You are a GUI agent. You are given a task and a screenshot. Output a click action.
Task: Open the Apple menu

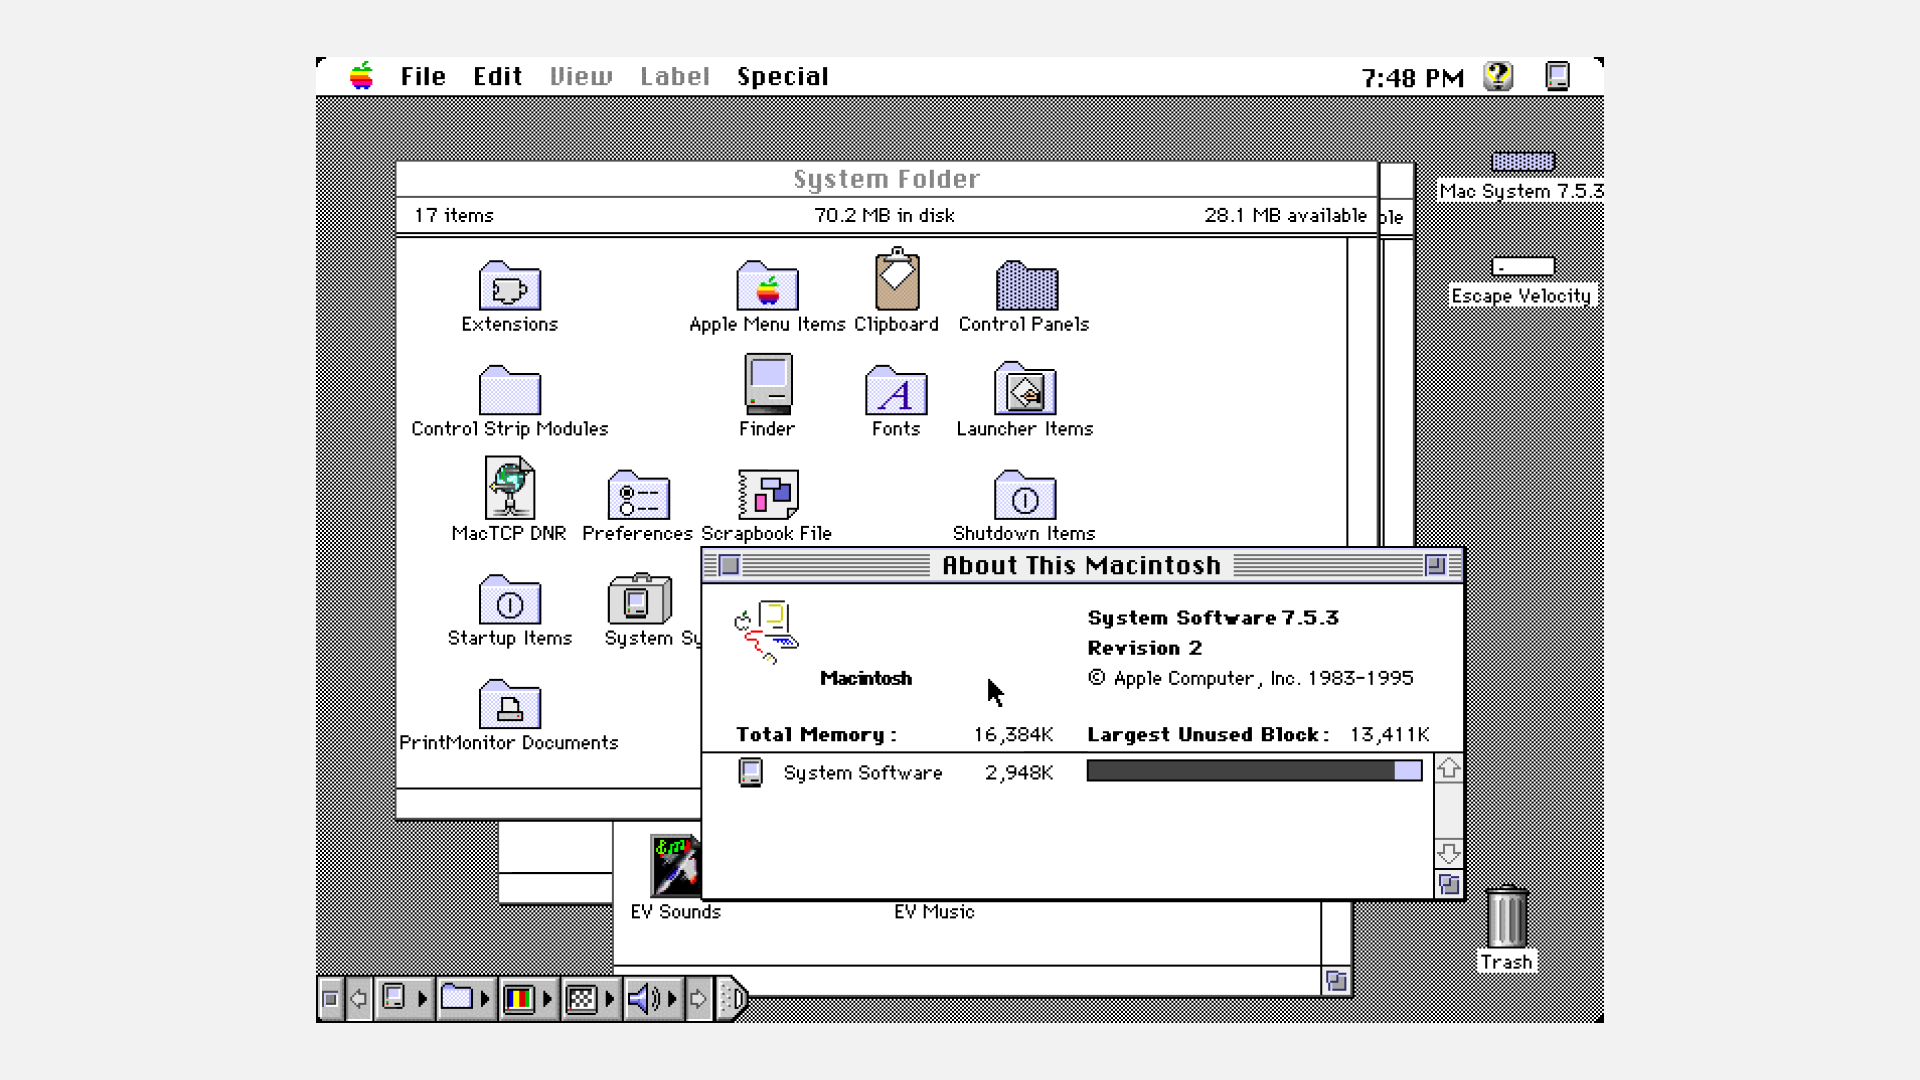coord(361,77)
